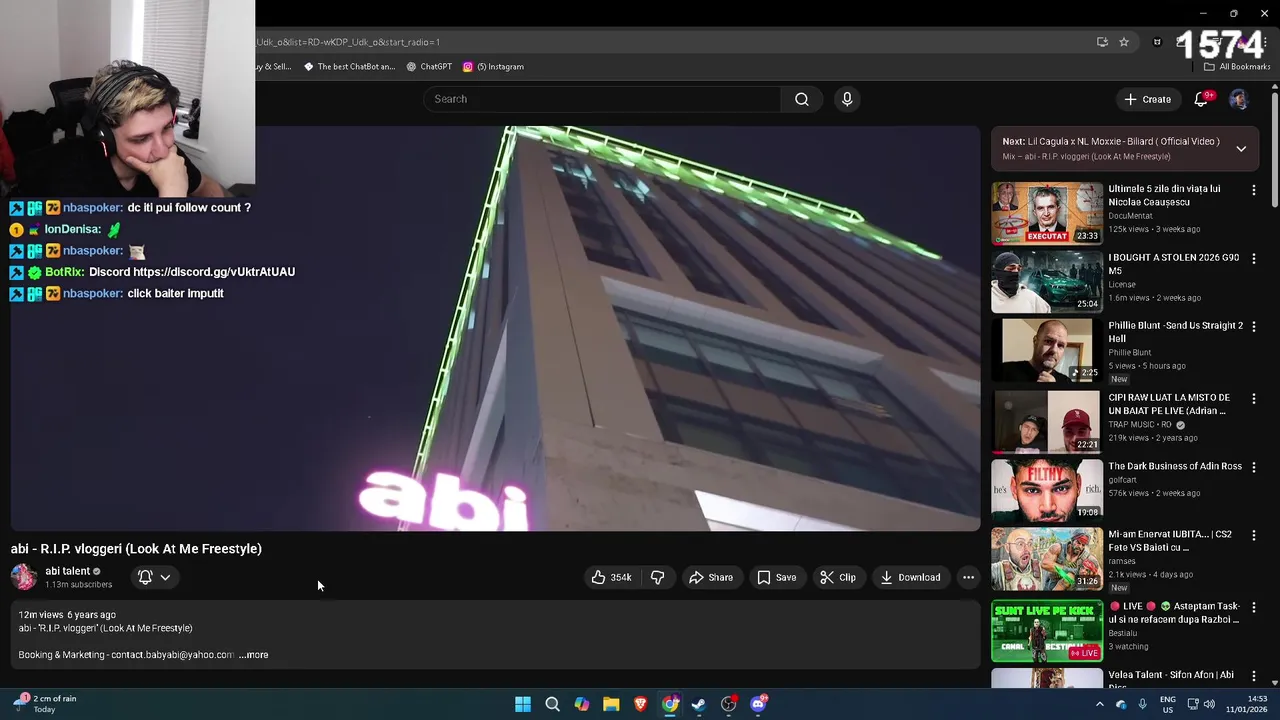Dislike the abi video
The image size is (1280, 720).
pos(657,577)
